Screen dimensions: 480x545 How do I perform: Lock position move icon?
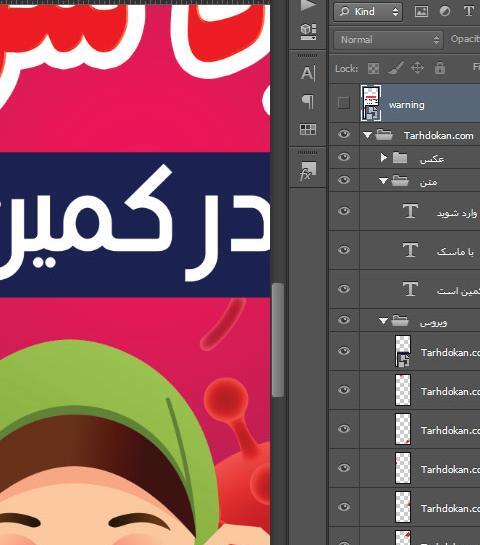coord(417,68)
